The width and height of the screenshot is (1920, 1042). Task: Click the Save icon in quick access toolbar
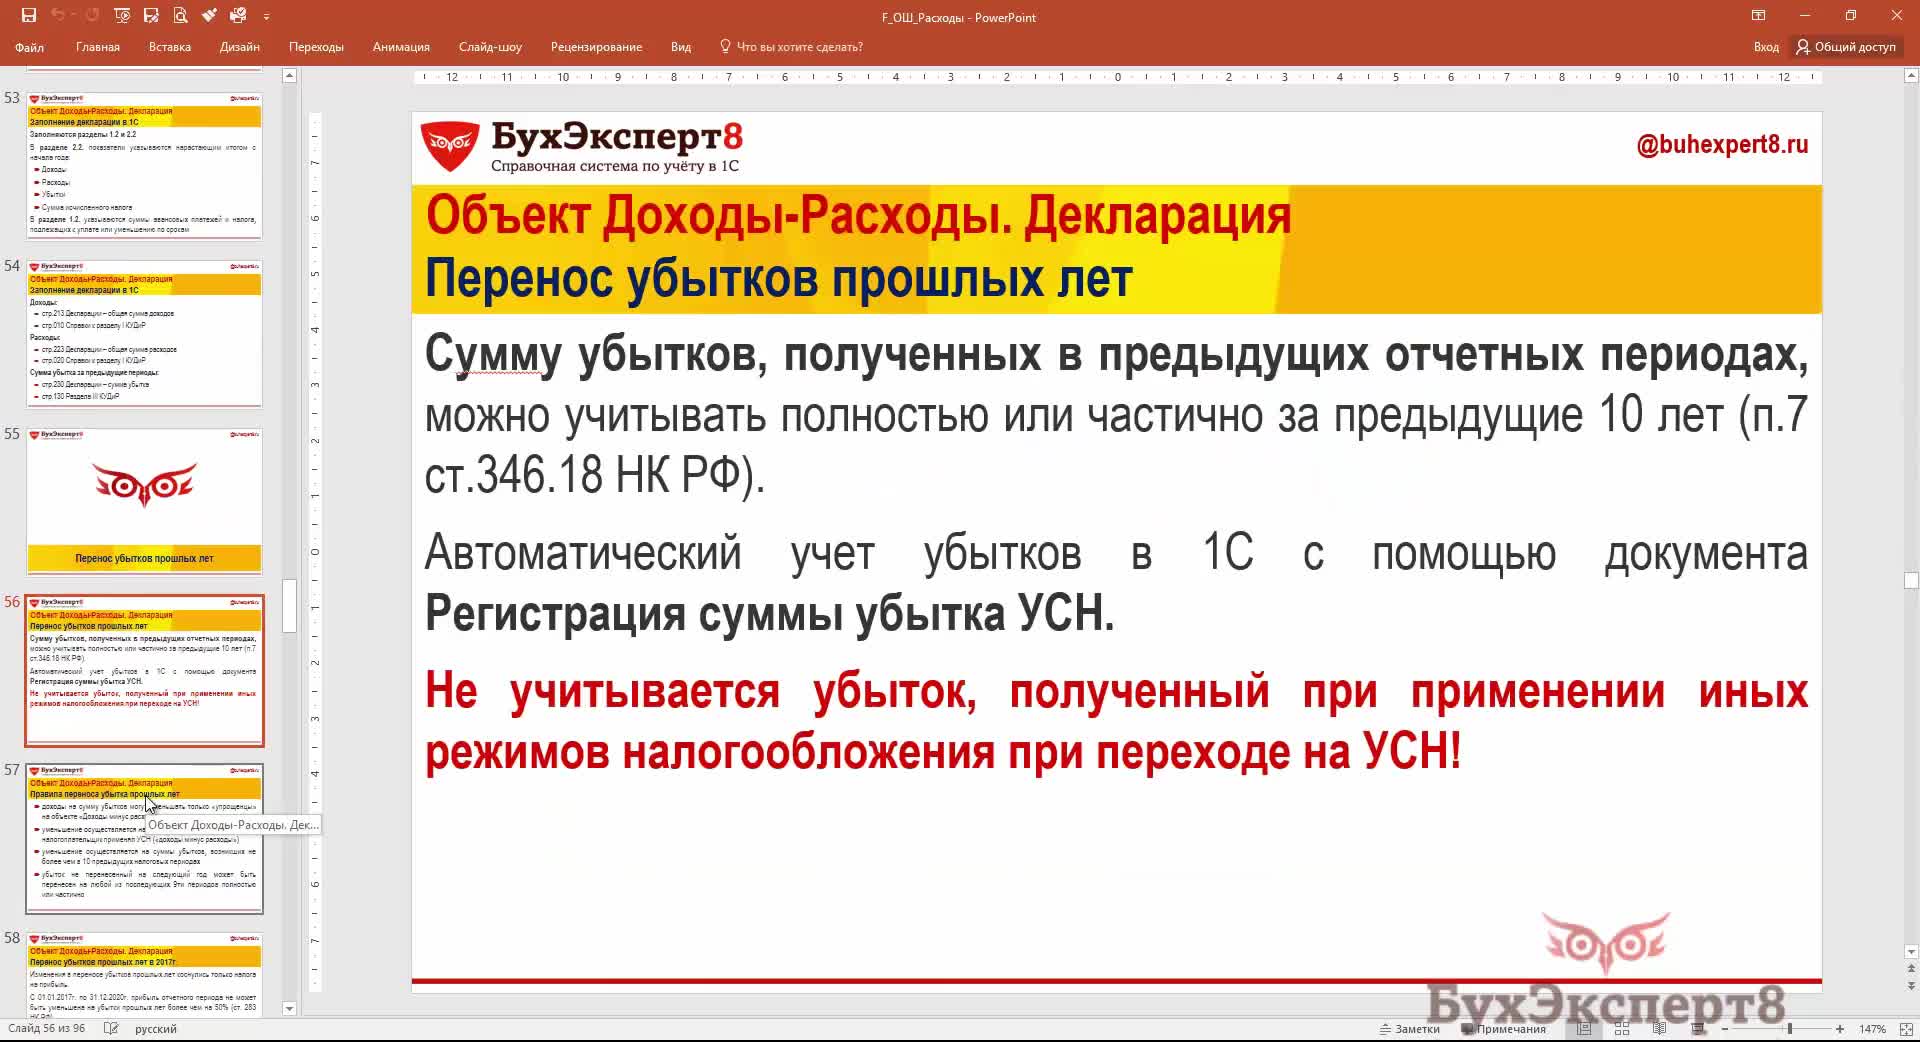[x=28, y=16]
